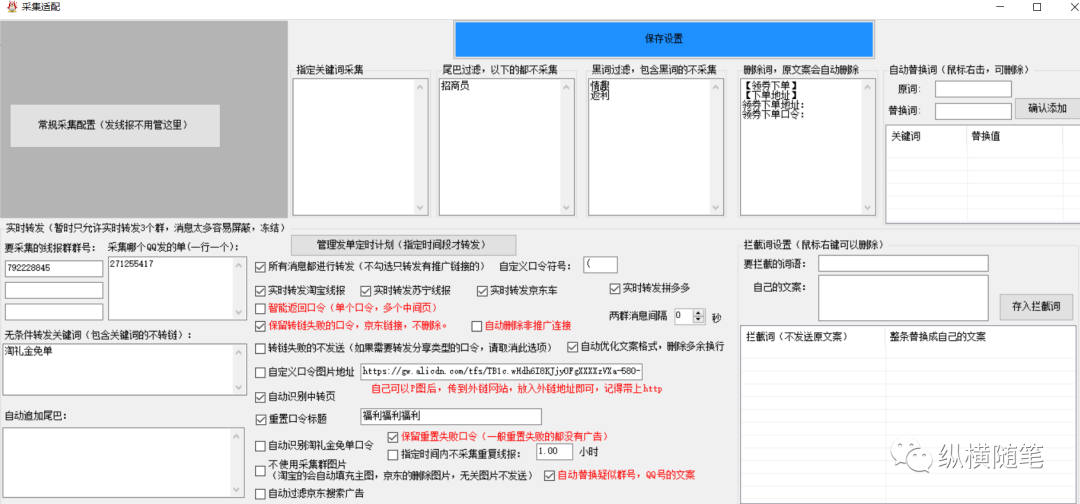Uncheck 所有消息都进行转发 checkbox
The image size is (1080, 504).
point(261,267)
